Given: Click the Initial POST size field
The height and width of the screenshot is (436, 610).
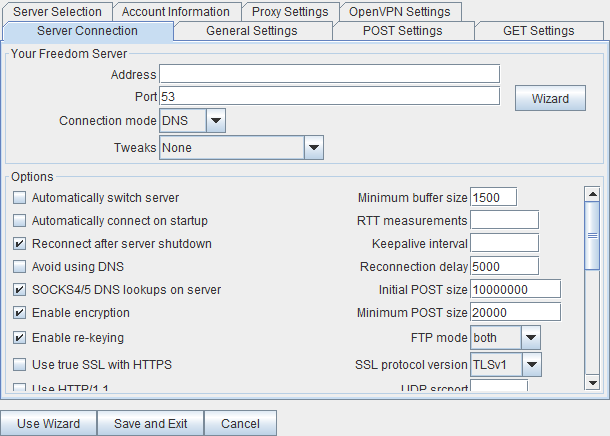Looking at the screenshot, I should click(x=515, y=289).
